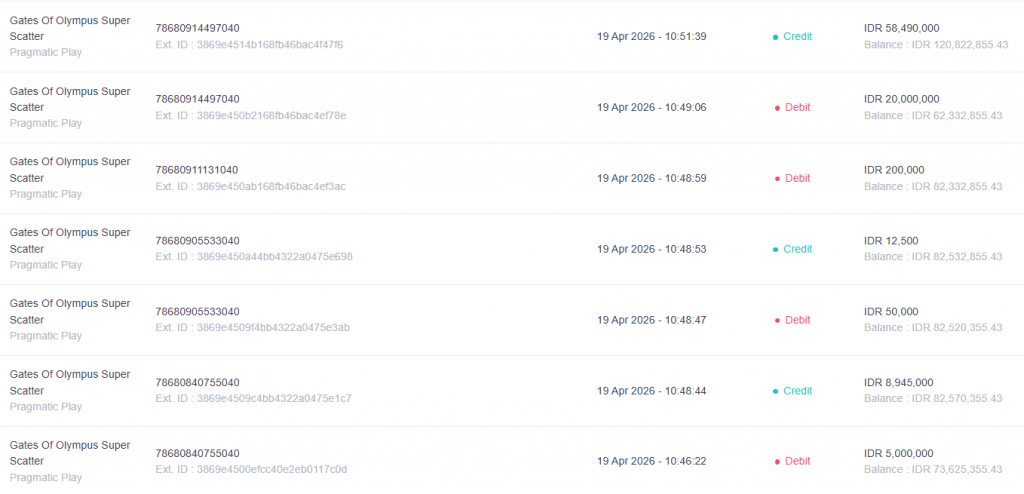Select transaction ID 78680911131040

click(197, 170)
